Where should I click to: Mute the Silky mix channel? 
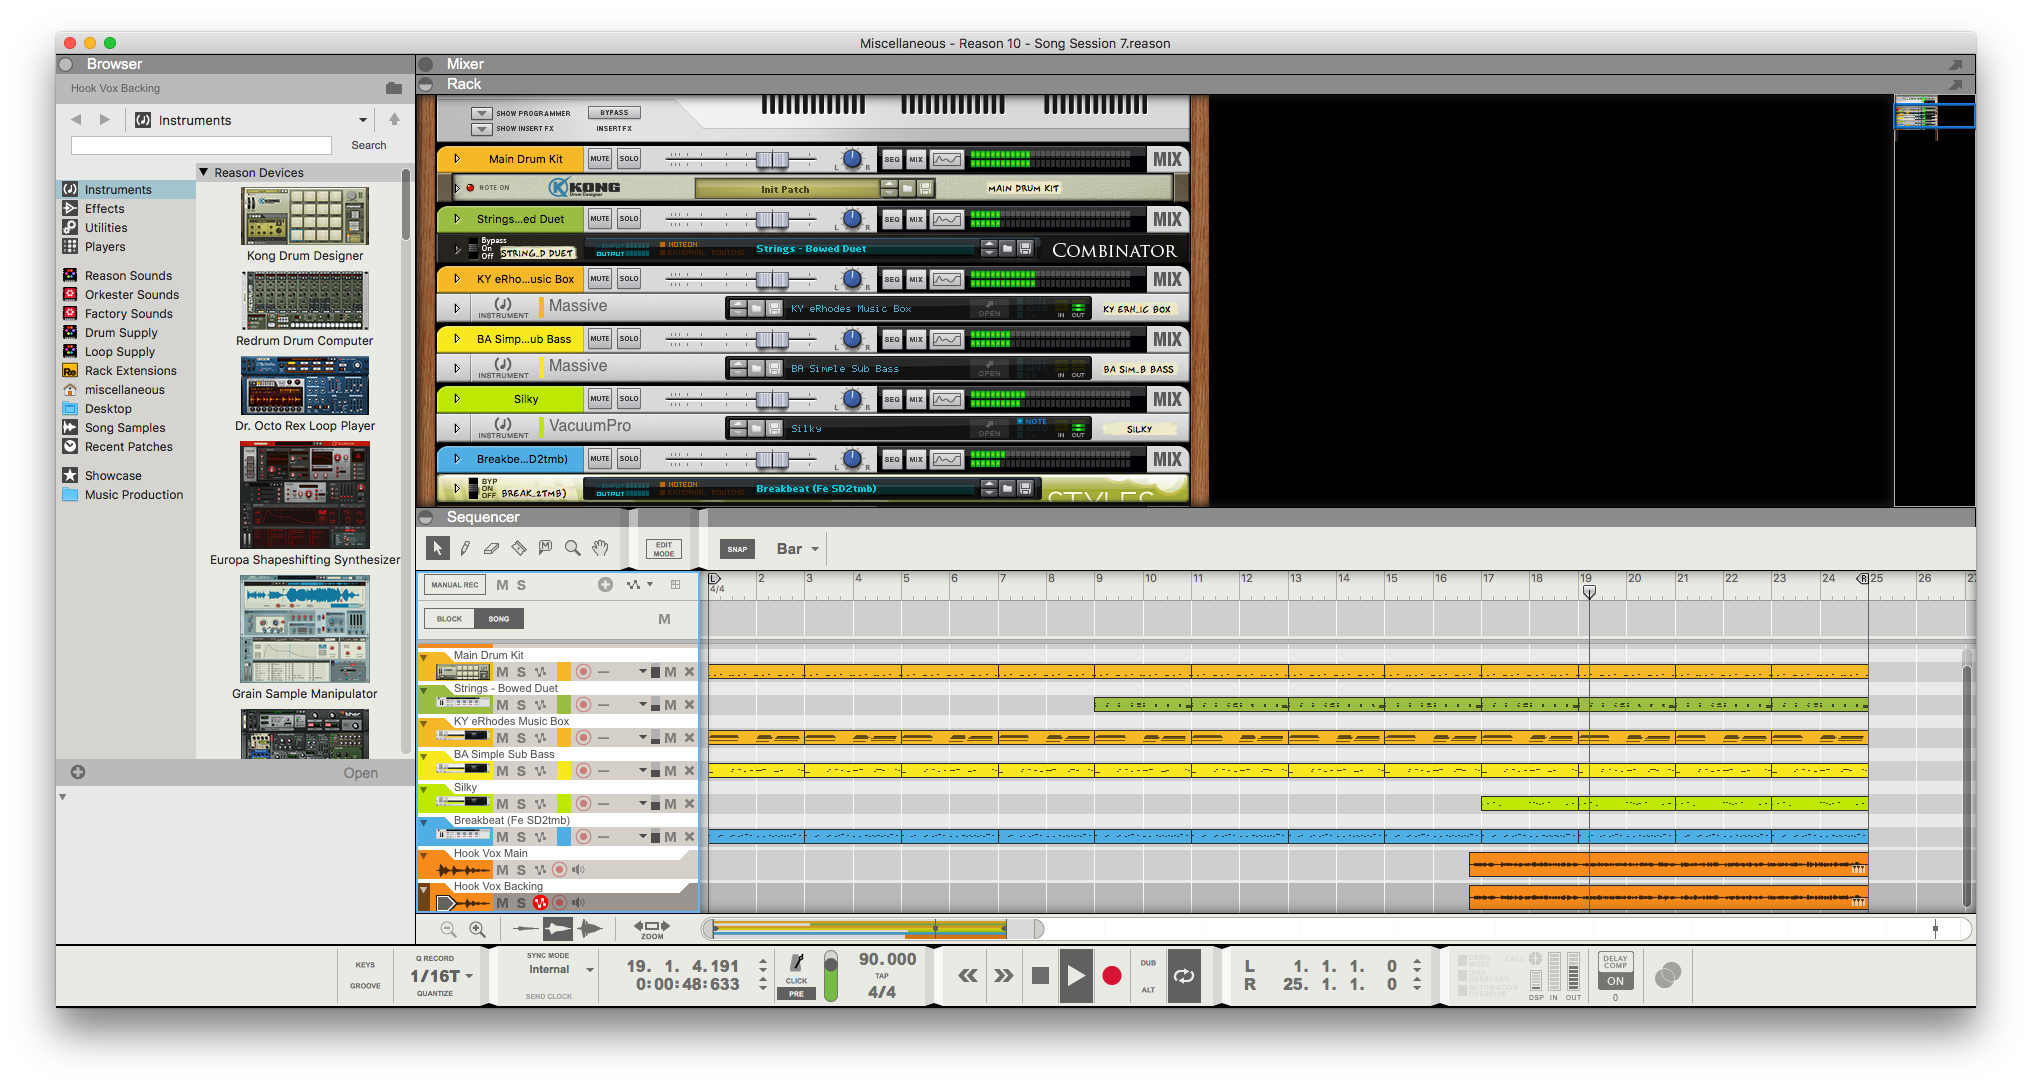point(600,399)
